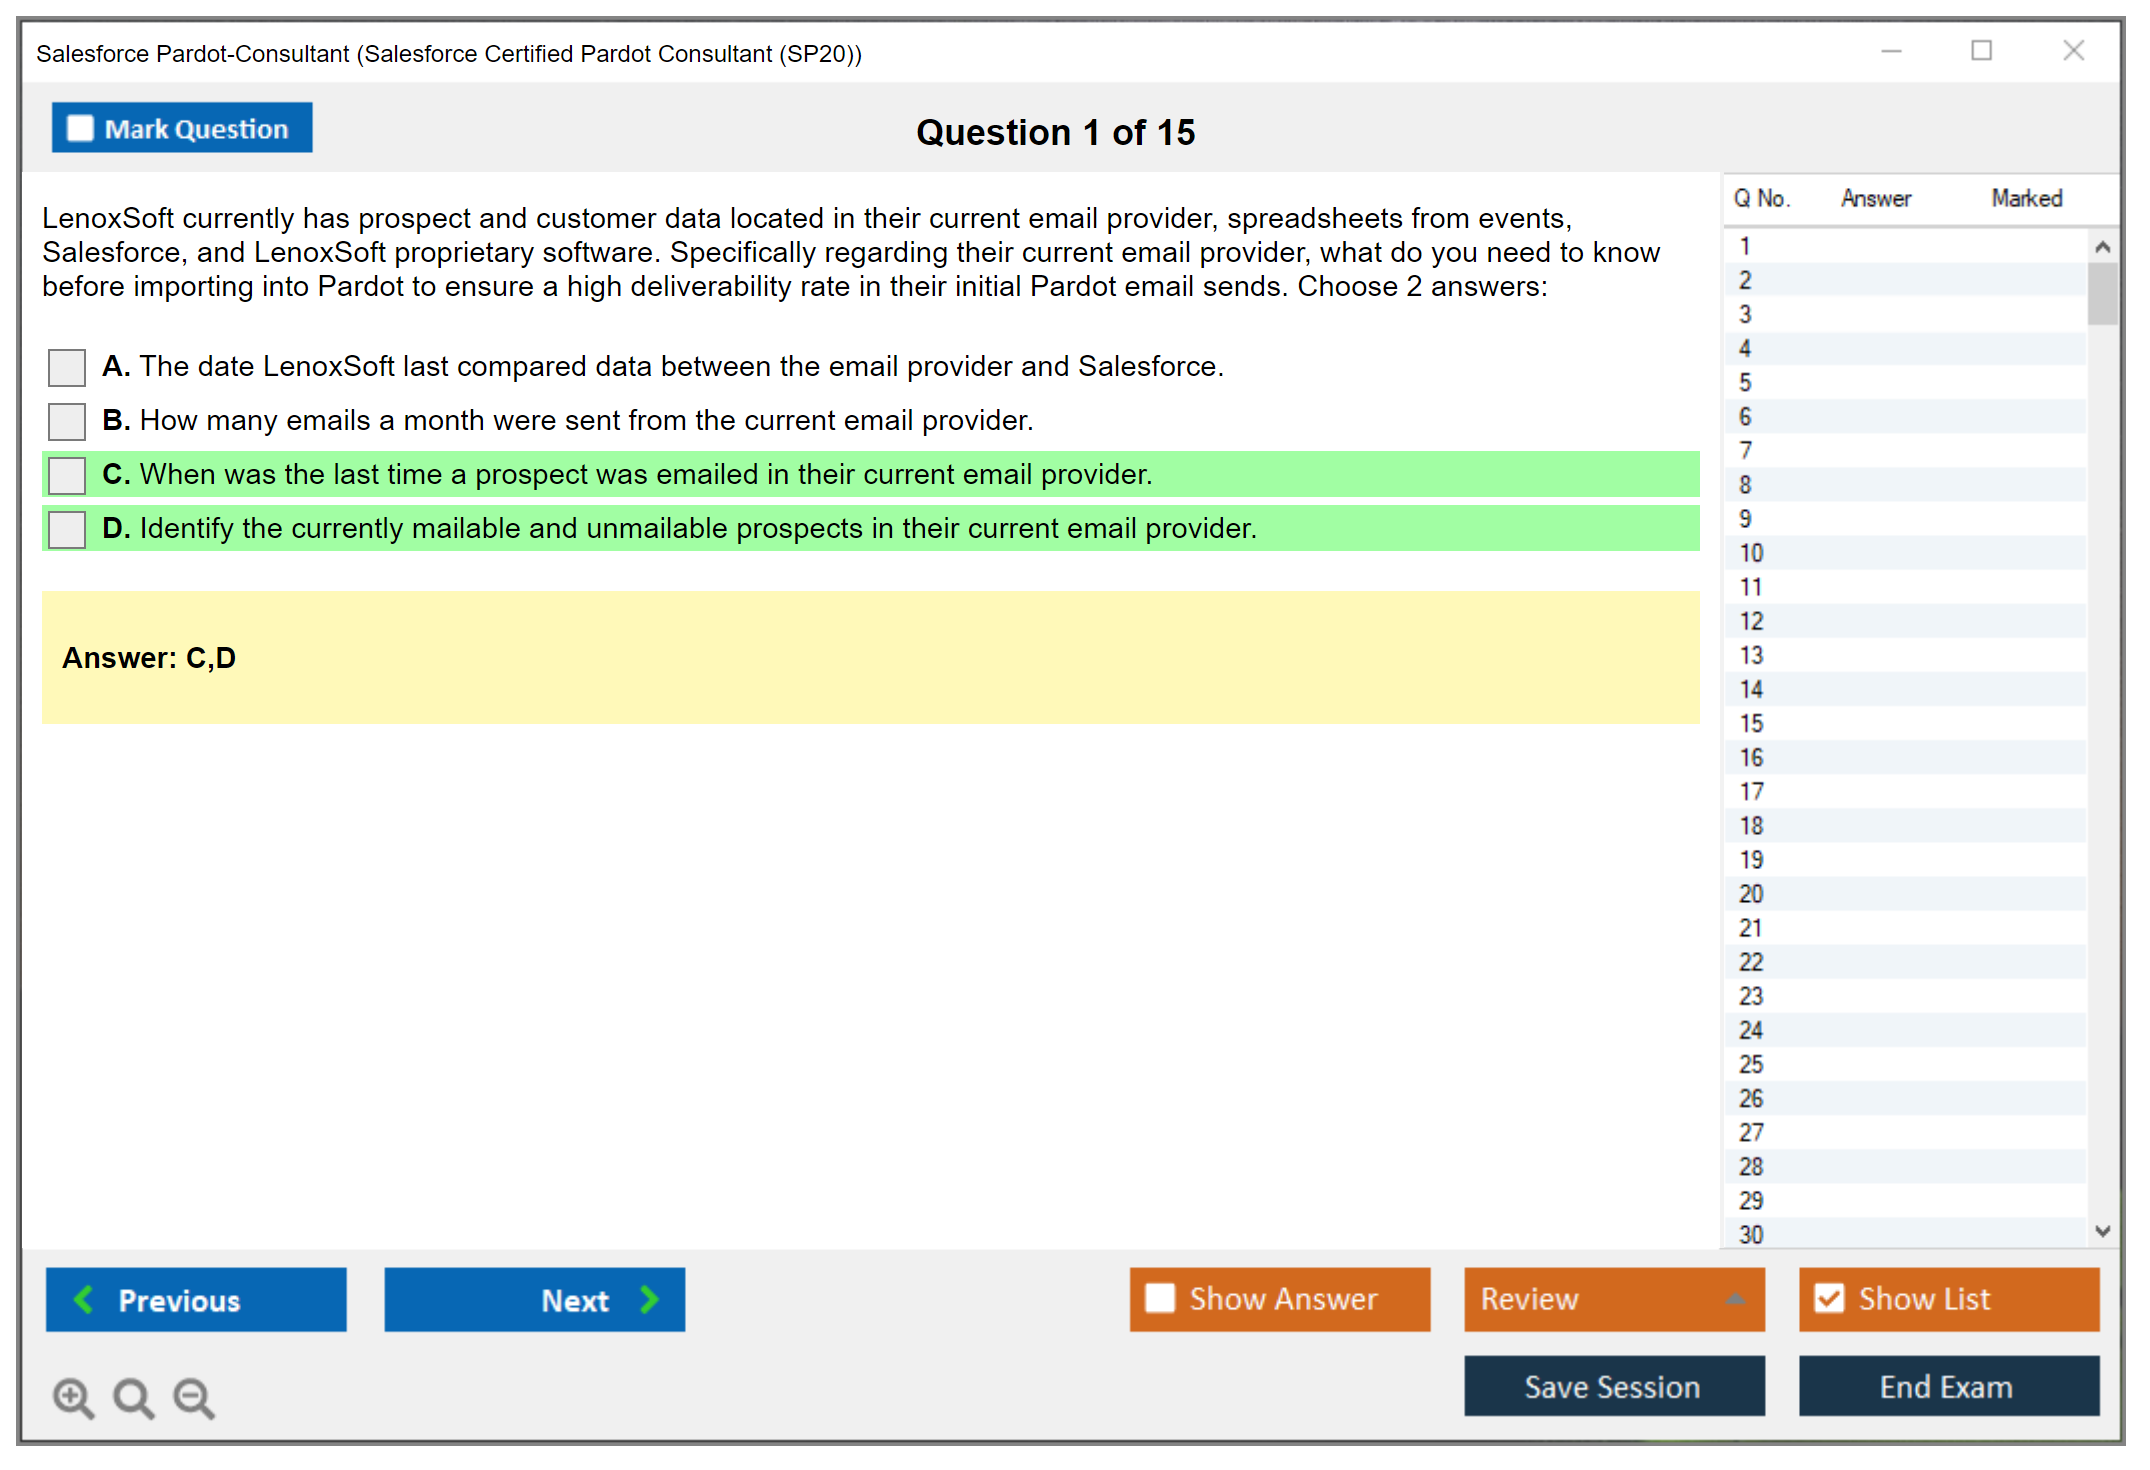Click the Save Session button
The height and width of the screenshot is (1470, 2150).
(x=1613, y=1386)
